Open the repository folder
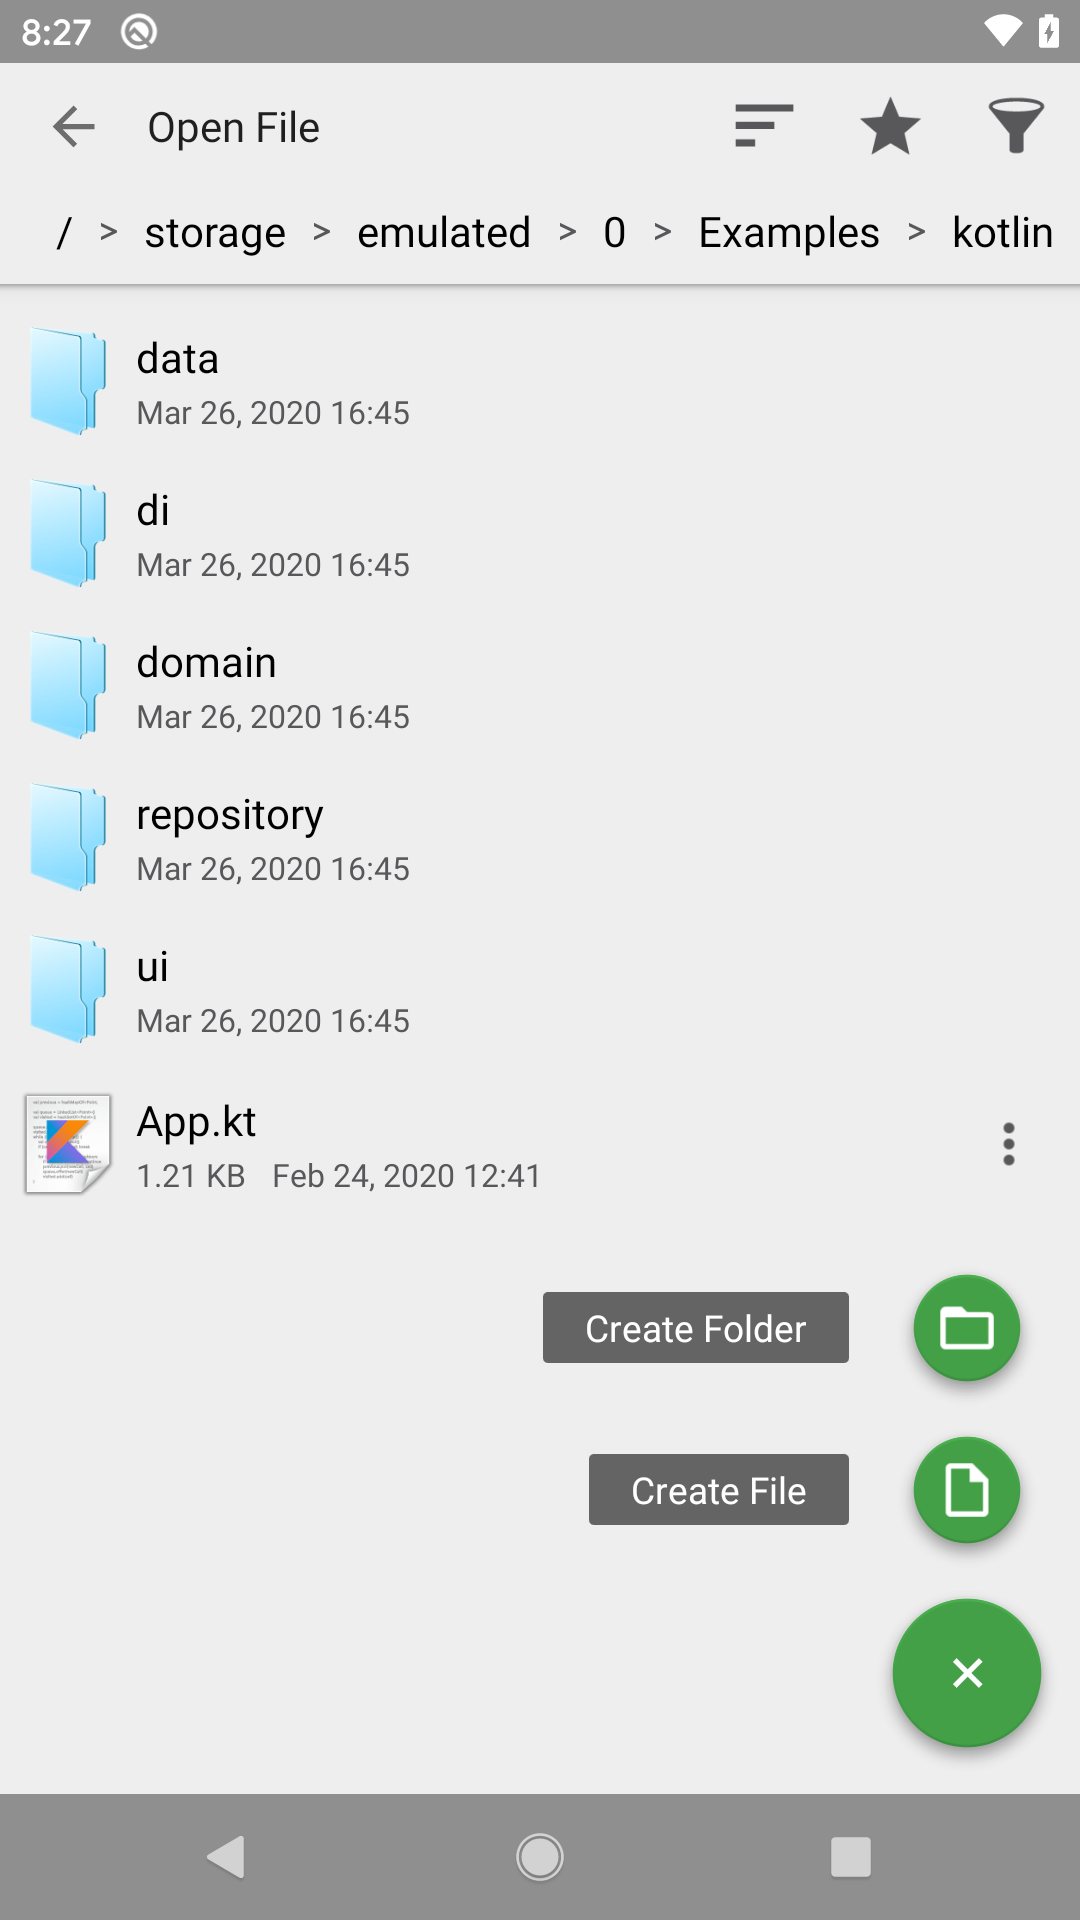The image size is (1080, 1920). click(x=230, y=837)
